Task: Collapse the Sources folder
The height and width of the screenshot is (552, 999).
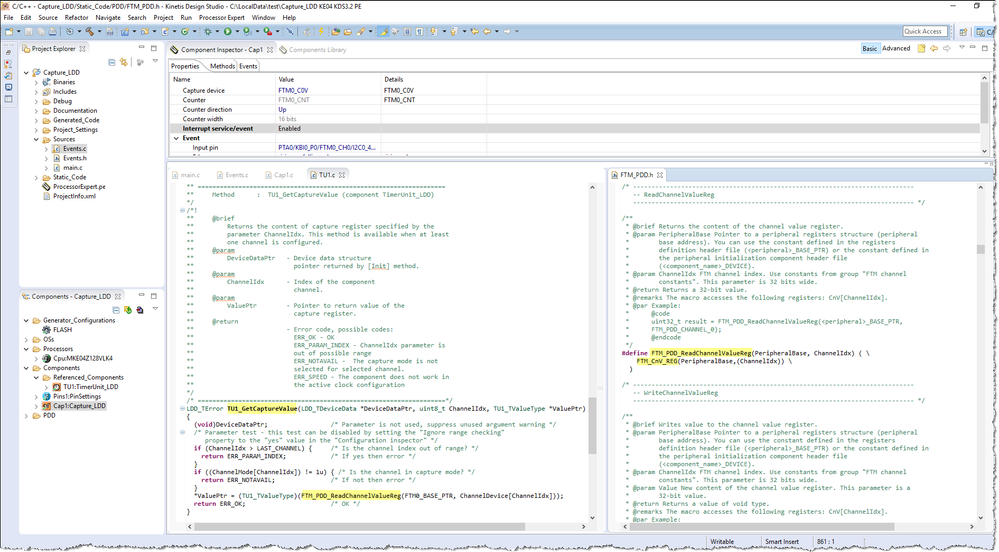Action: click(x=36, y=140)
